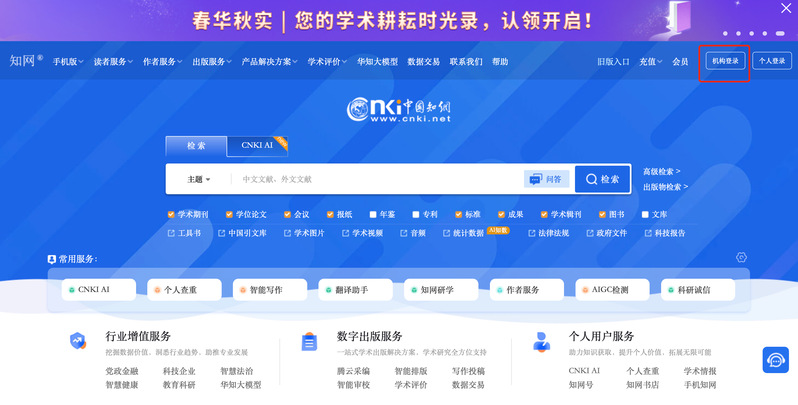Open the AIGC检测 service card
This screenshot has width=798, height=405.
pos(612,290)
